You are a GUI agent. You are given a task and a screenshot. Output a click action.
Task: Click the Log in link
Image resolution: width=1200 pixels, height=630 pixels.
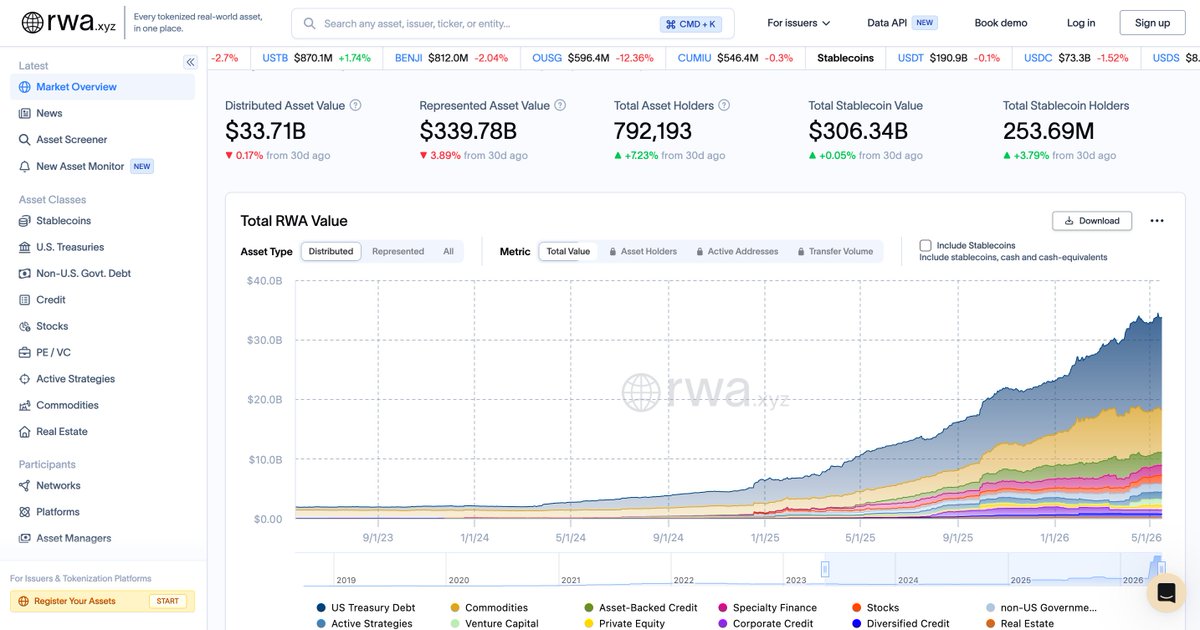pyautogui.click(x=1081, y=23)
